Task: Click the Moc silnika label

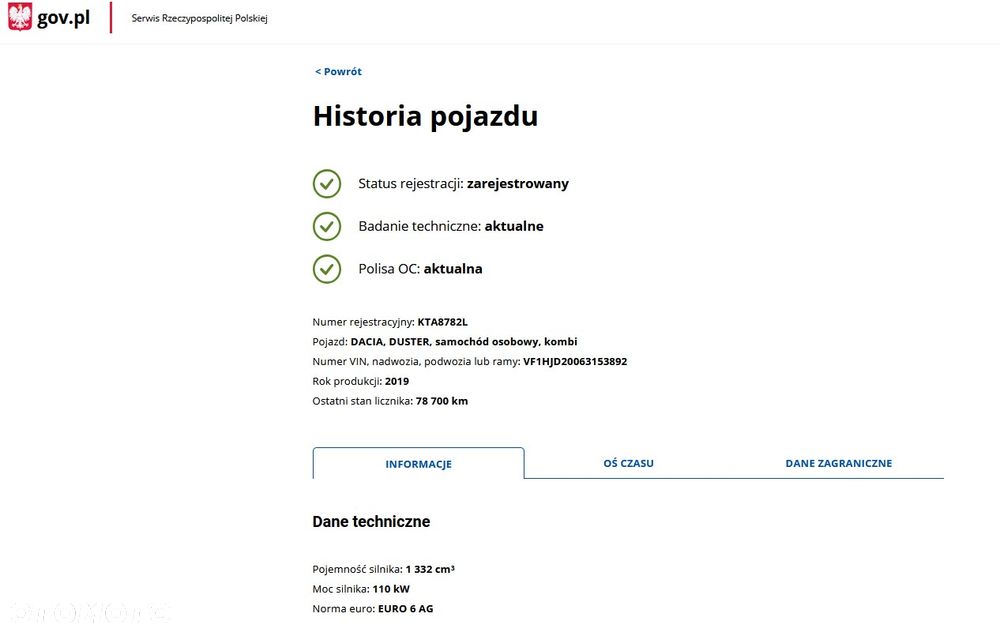Action: coord(341,589)
